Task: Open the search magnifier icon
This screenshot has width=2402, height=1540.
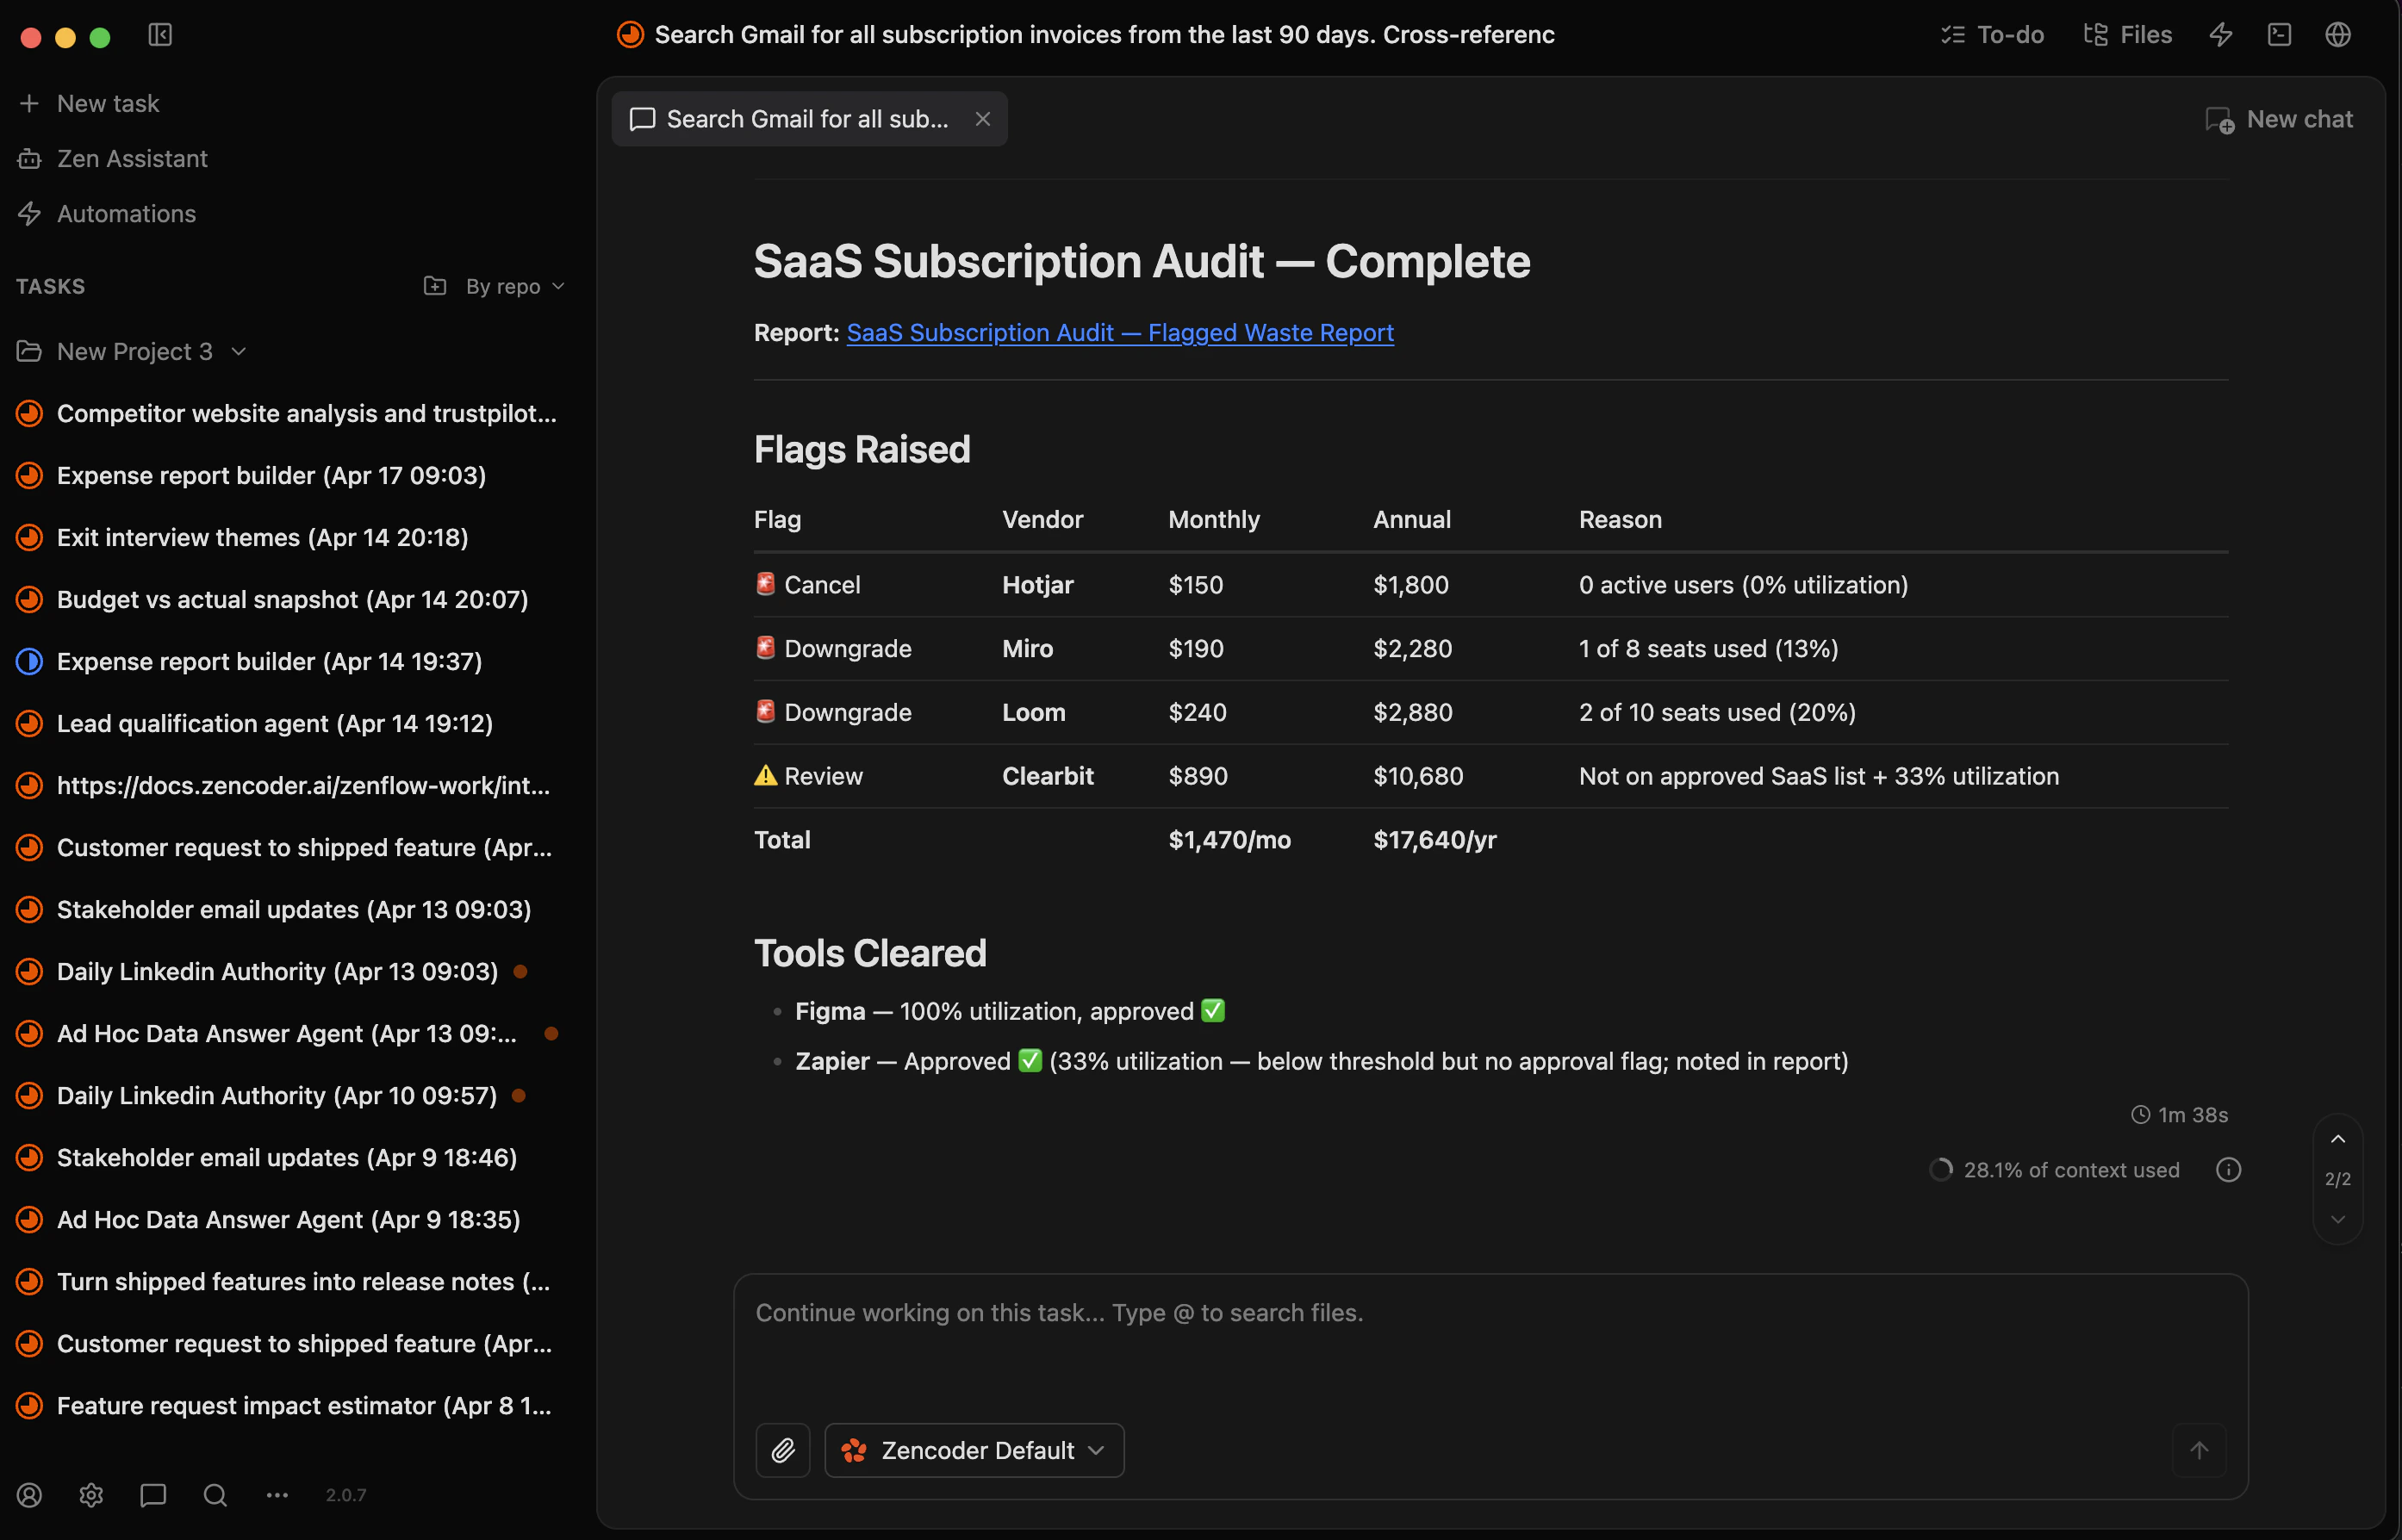Action: pyautogui.click(x=215, y=1494)
